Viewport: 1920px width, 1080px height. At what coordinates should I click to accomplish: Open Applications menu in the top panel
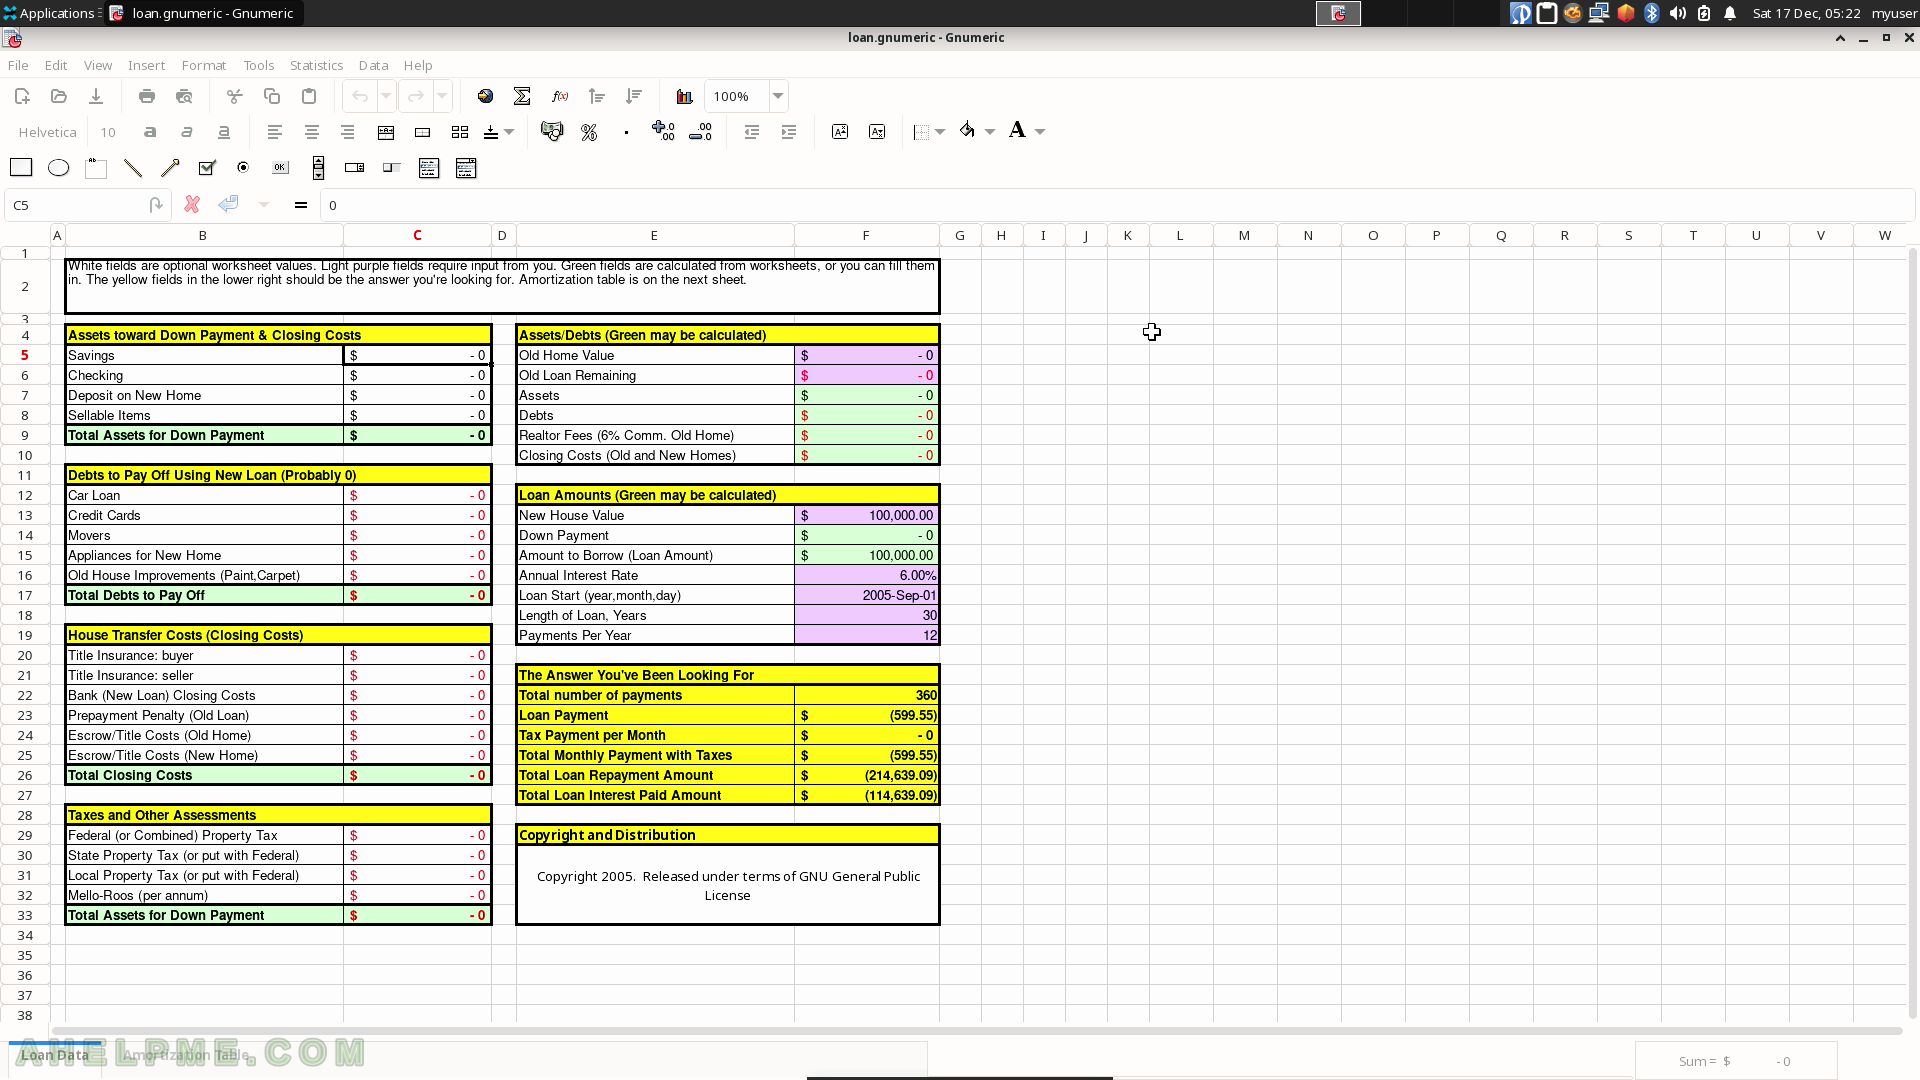point(49,13)
